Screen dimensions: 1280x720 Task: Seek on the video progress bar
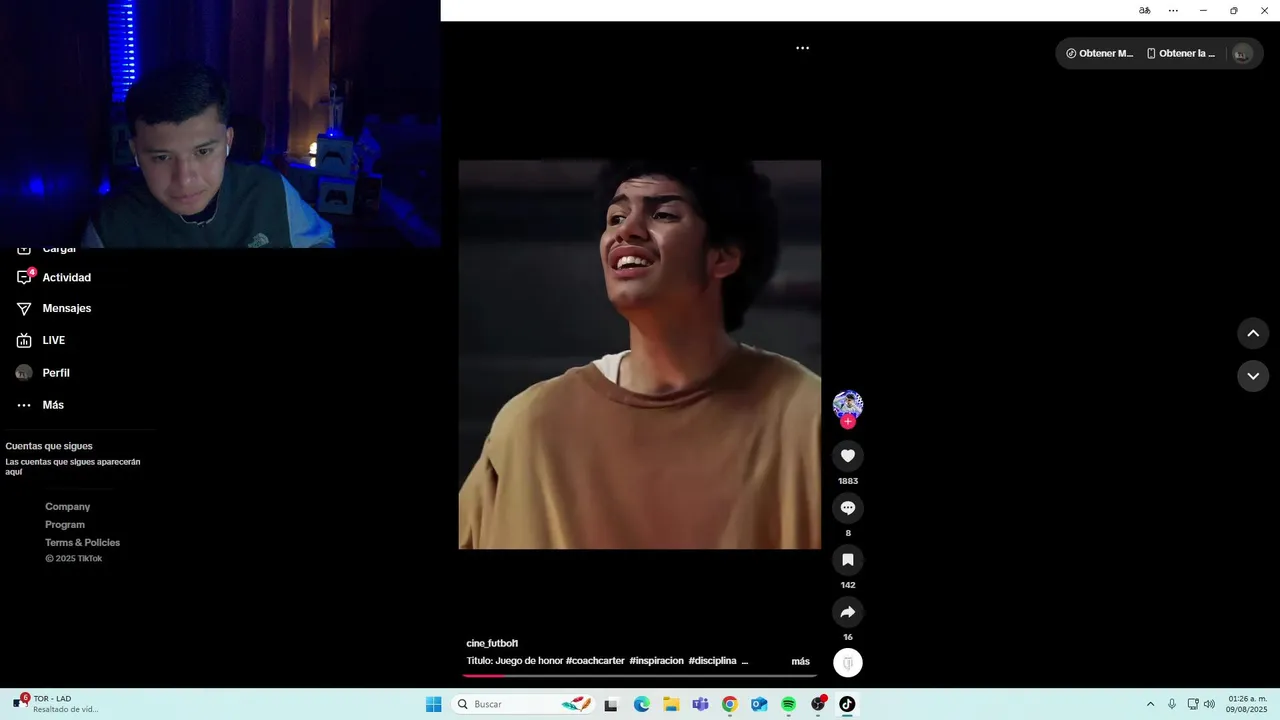640,676
